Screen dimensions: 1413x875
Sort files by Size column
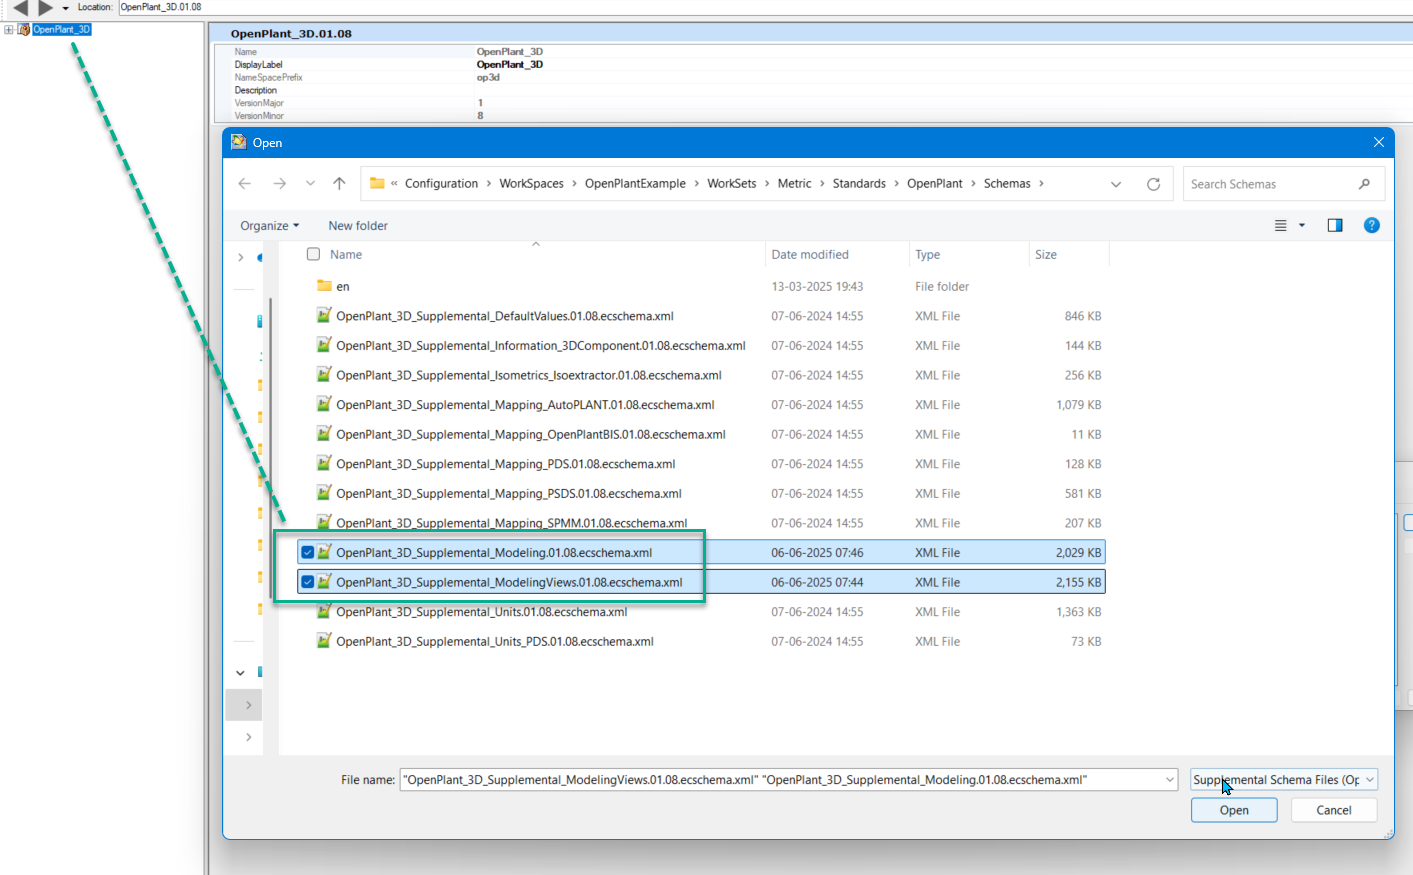click(x=1046, y=255)
